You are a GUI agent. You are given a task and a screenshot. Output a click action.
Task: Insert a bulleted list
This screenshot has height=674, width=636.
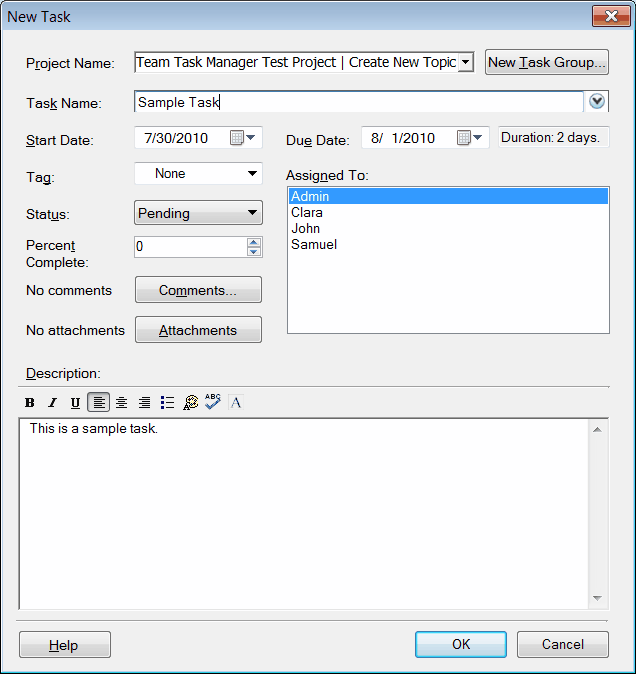coord(167,403)
